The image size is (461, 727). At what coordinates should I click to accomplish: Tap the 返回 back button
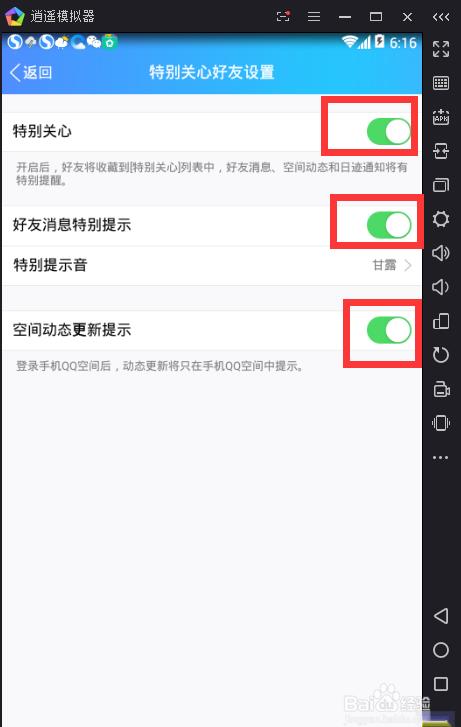[31, 72]
